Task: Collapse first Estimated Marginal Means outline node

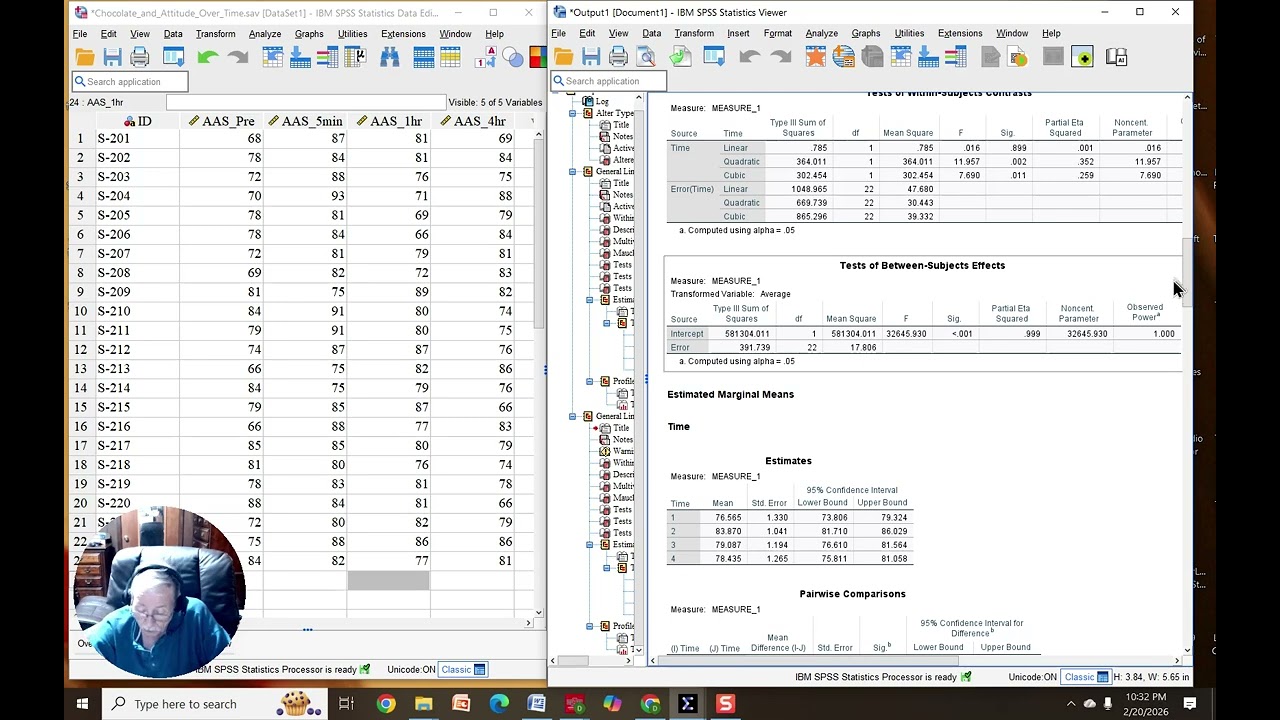Action: [x=589, y=300]
